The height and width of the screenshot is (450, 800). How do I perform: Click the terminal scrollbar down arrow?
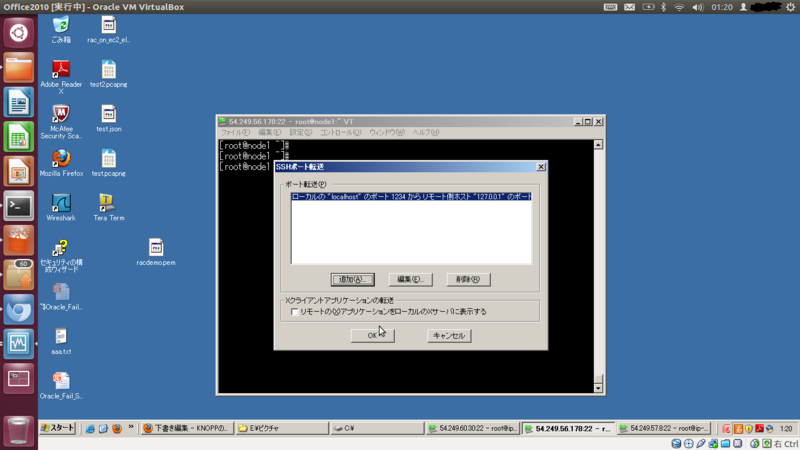coord(598,388)
